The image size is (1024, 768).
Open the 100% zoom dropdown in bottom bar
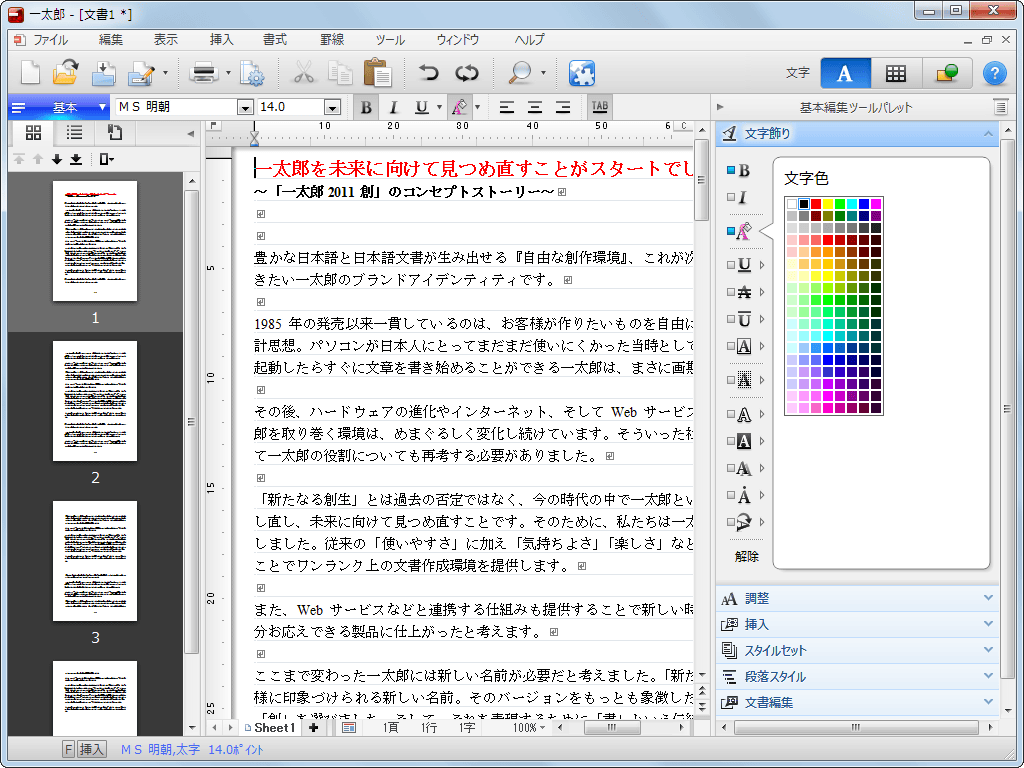point(529,728)
